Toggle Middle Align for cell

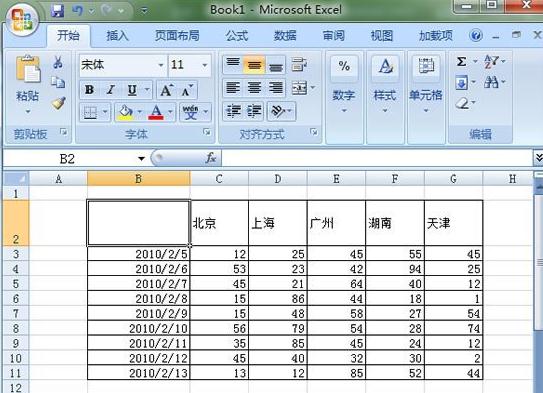coord(254,65)
